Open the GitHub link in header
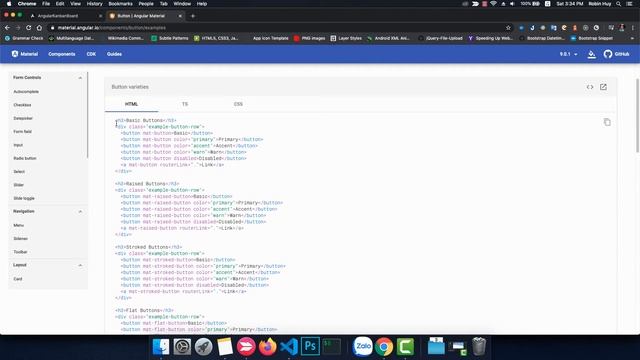 pos(616,54)
